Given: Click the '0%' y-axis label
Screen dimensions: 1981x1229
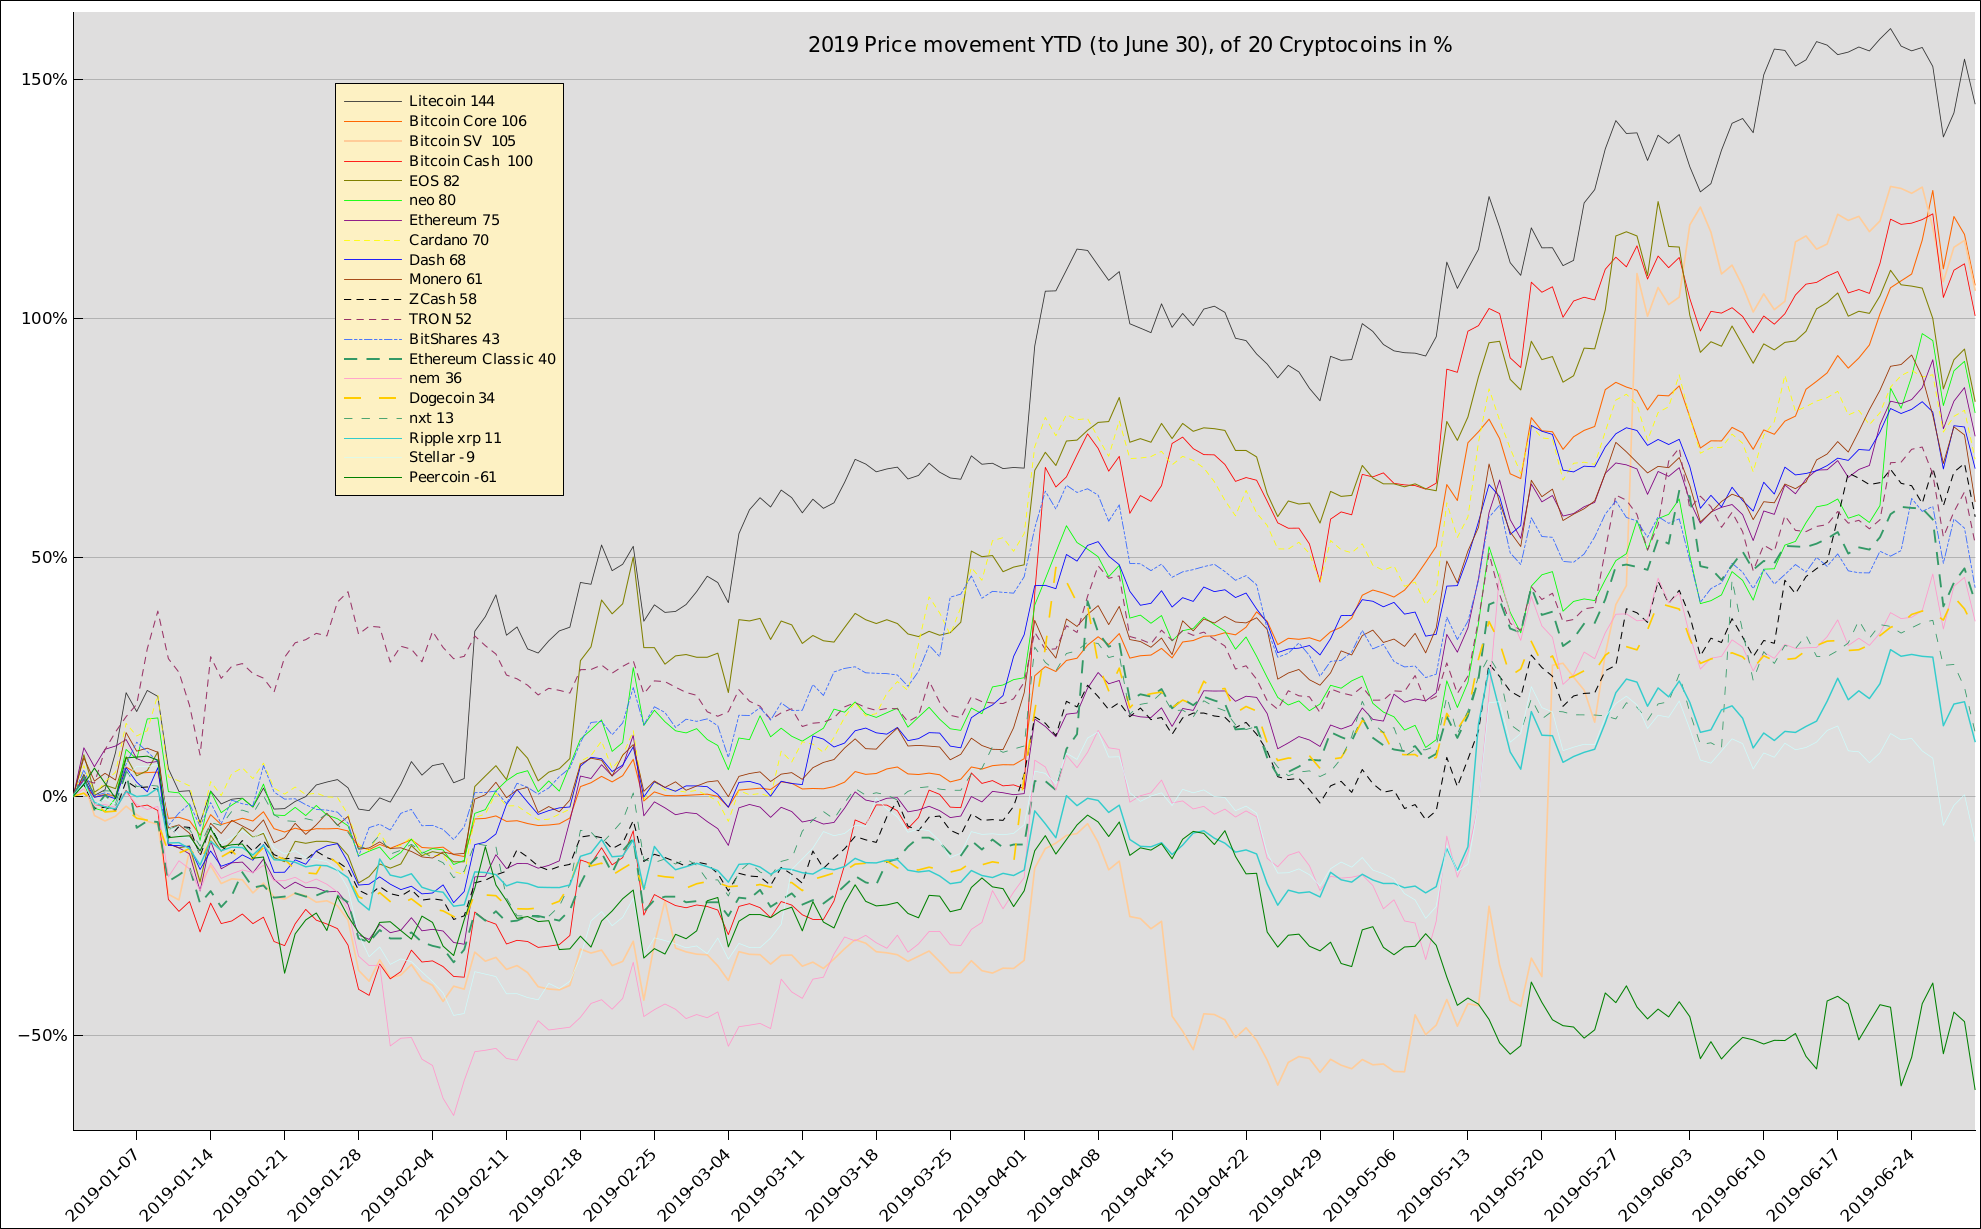Looking at the screenshot, I should coord(54,797).
